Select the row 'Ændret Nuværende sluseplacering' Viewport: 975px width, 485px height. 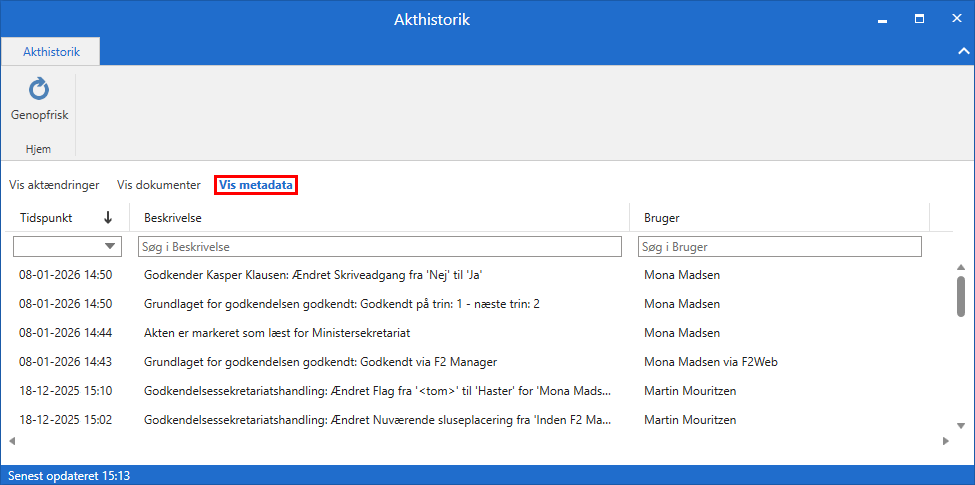478,420
